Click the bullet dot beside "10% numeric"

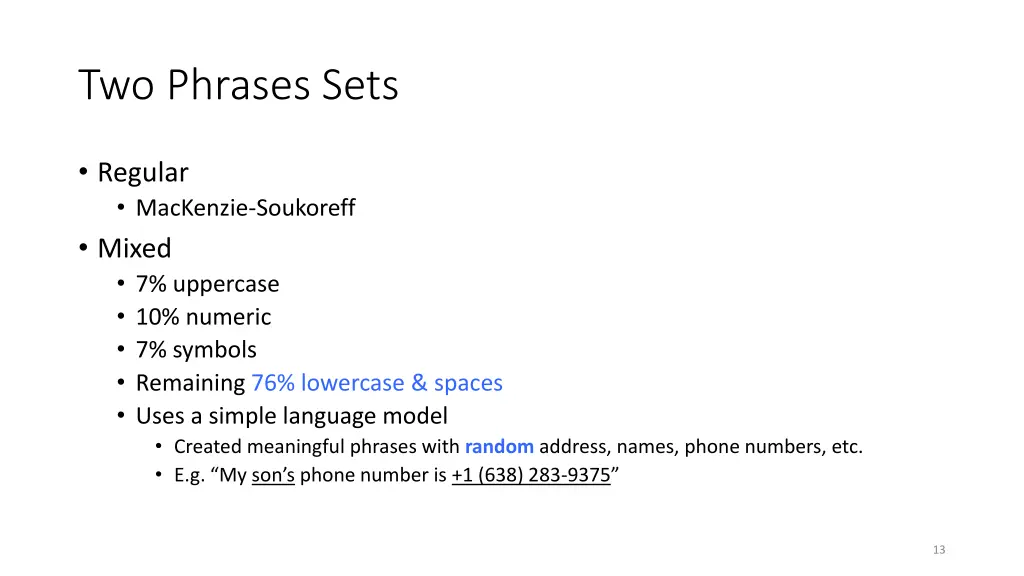click(121, 316)
